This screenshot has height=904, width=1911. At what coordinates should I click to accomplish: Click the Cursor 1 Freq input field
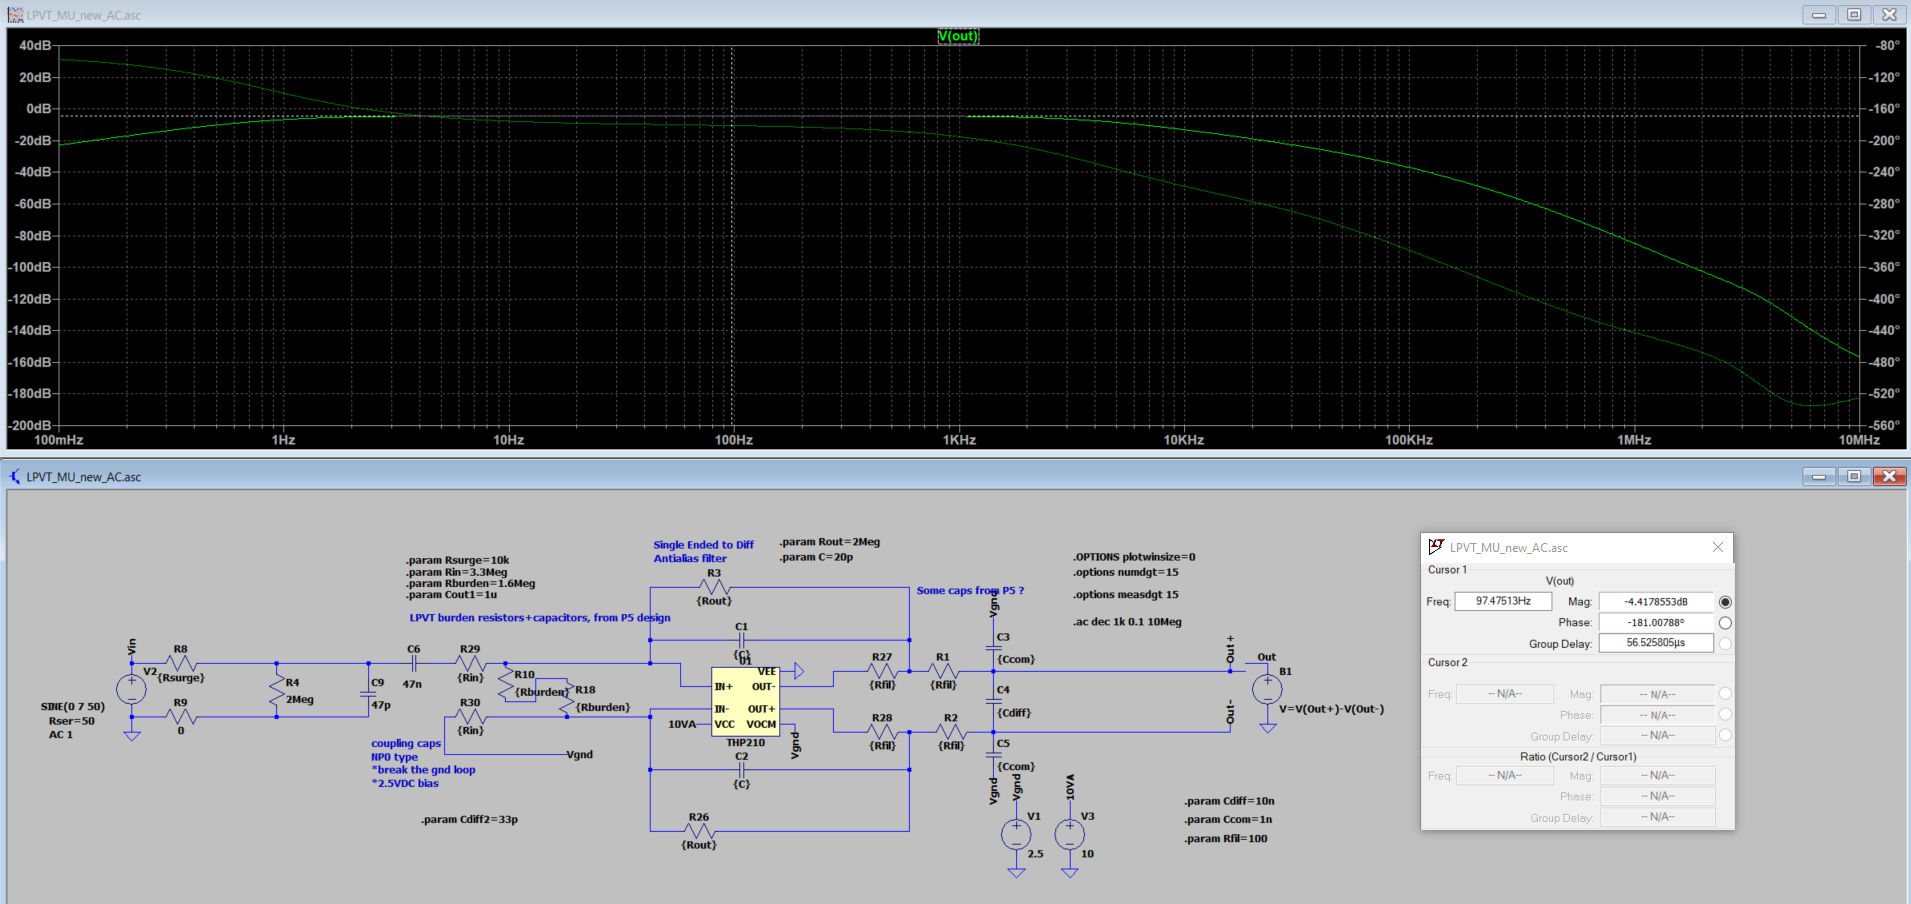1503,601
